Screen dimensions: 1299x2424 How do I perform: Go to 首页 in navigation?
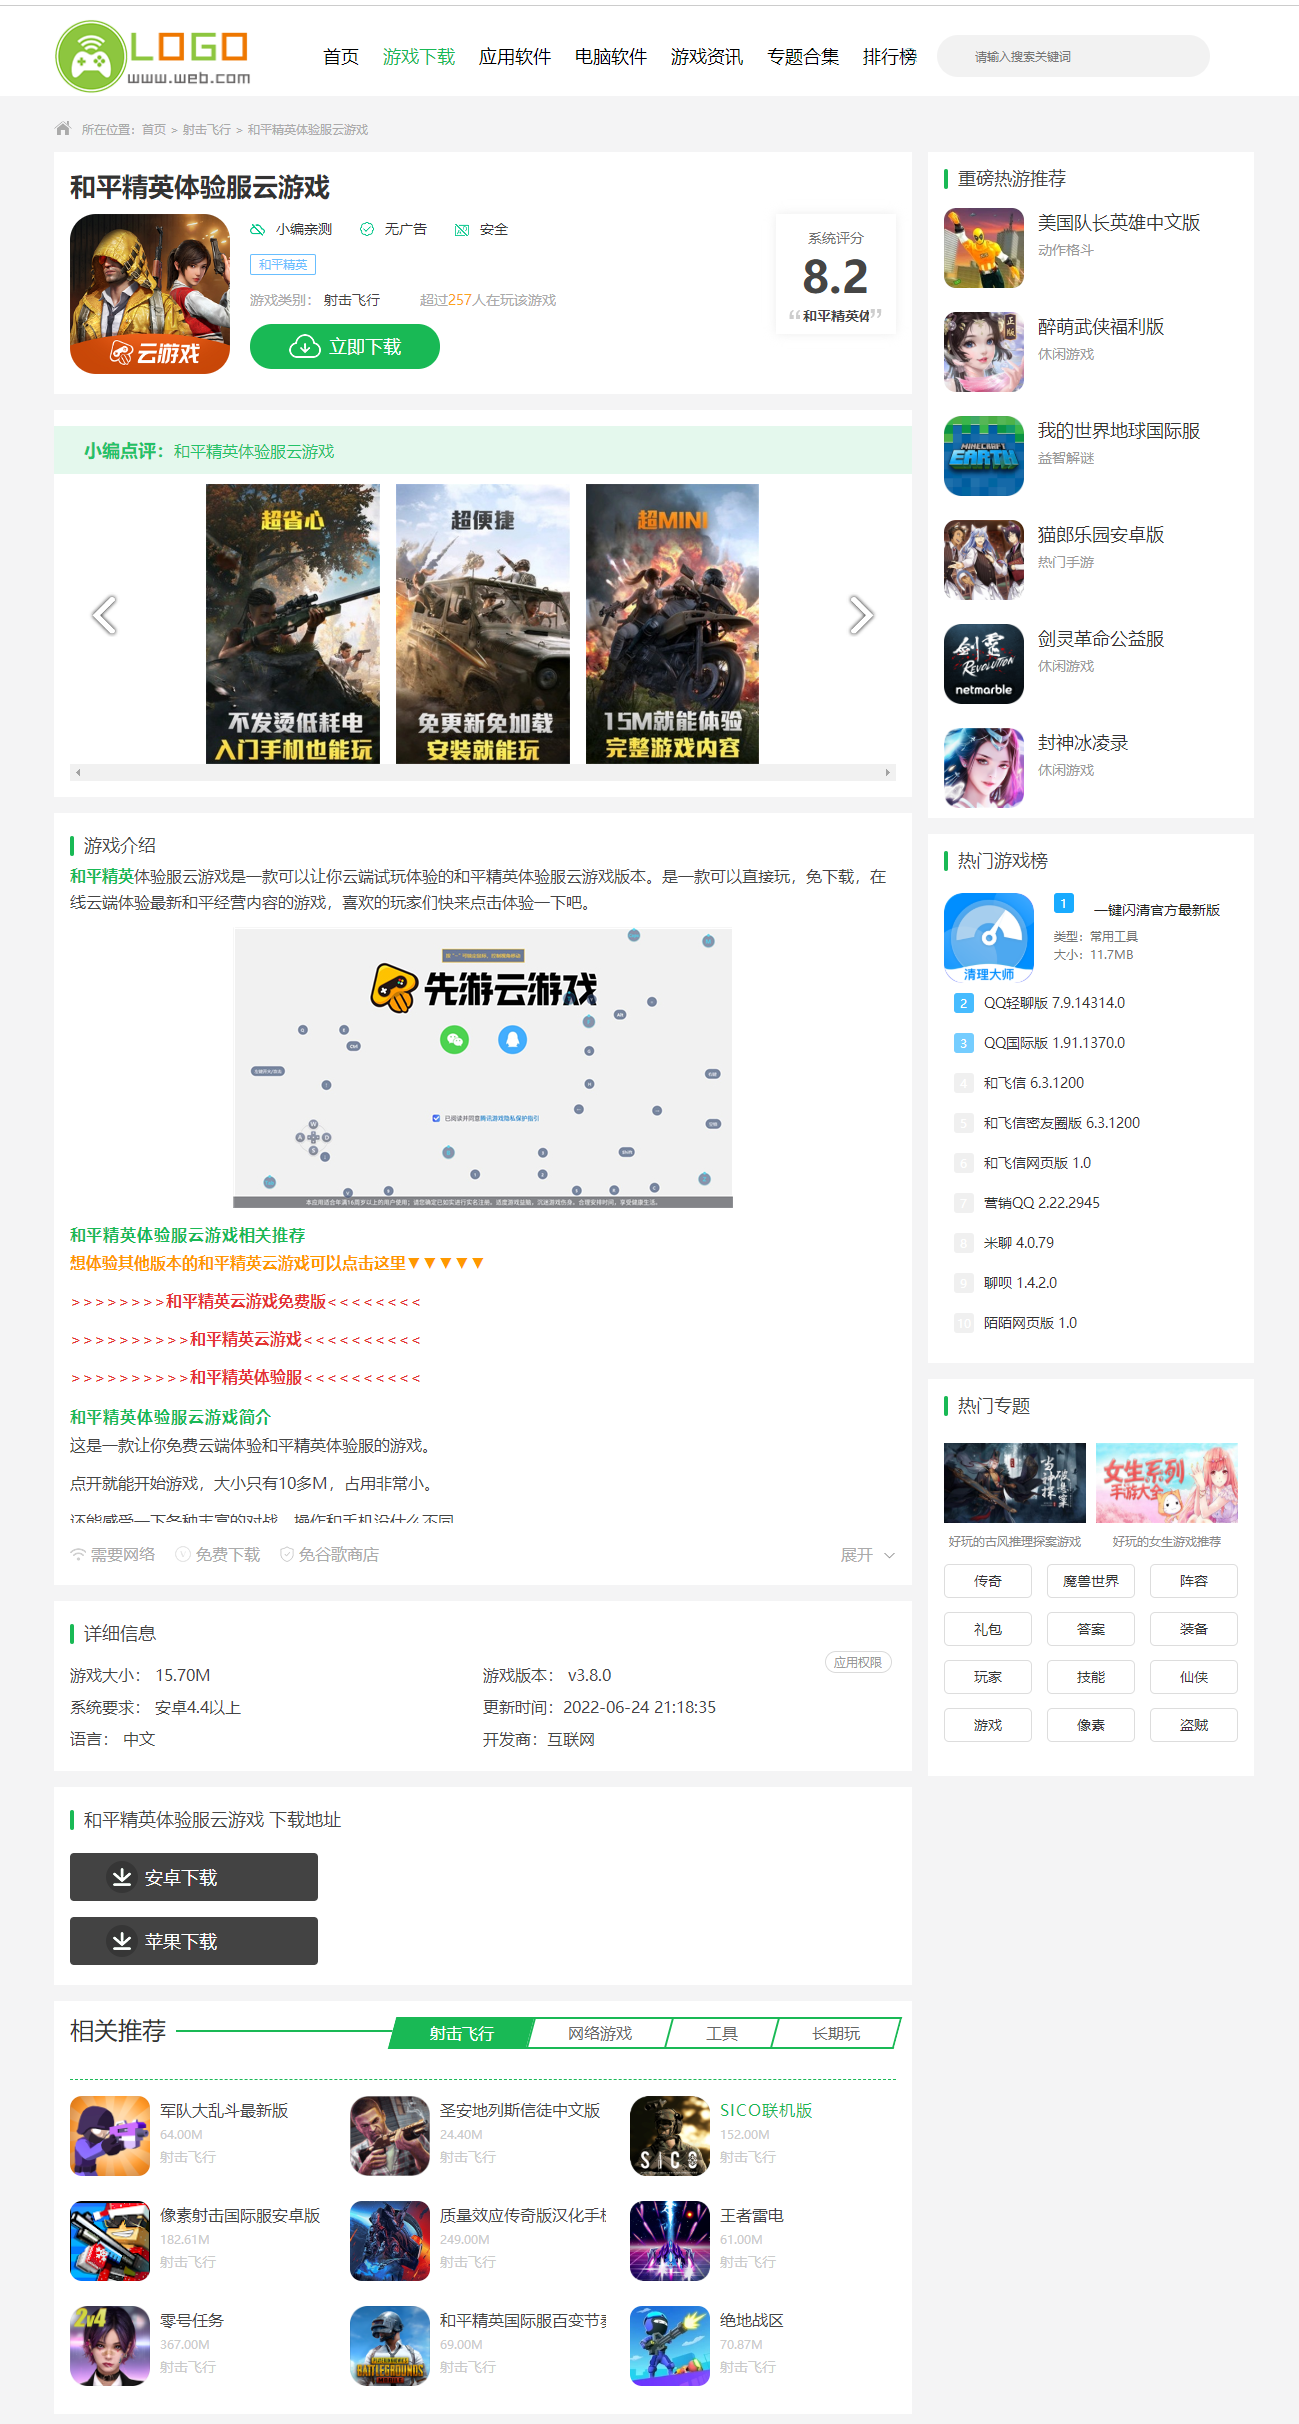click(341, 57)
